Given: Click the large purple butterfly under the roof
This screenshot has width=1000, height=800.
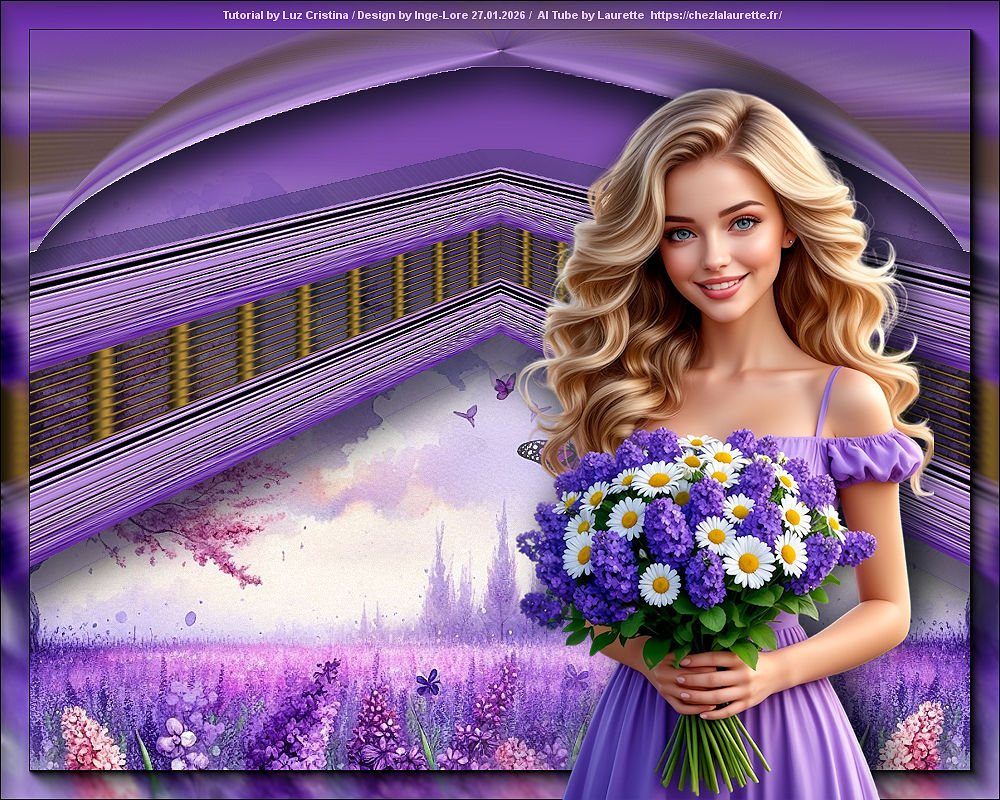Looking at the screenshot, I should point(505,386).
